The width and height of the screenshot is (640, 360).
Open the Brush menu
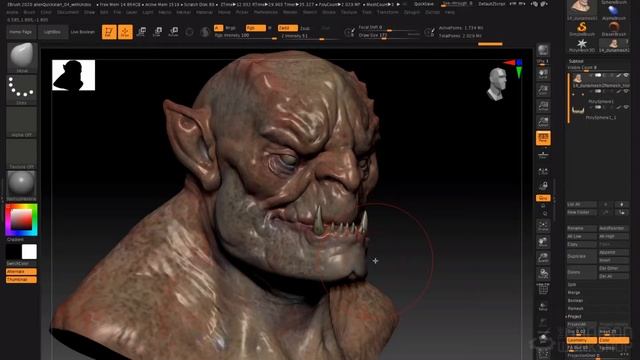pos(29,12)
